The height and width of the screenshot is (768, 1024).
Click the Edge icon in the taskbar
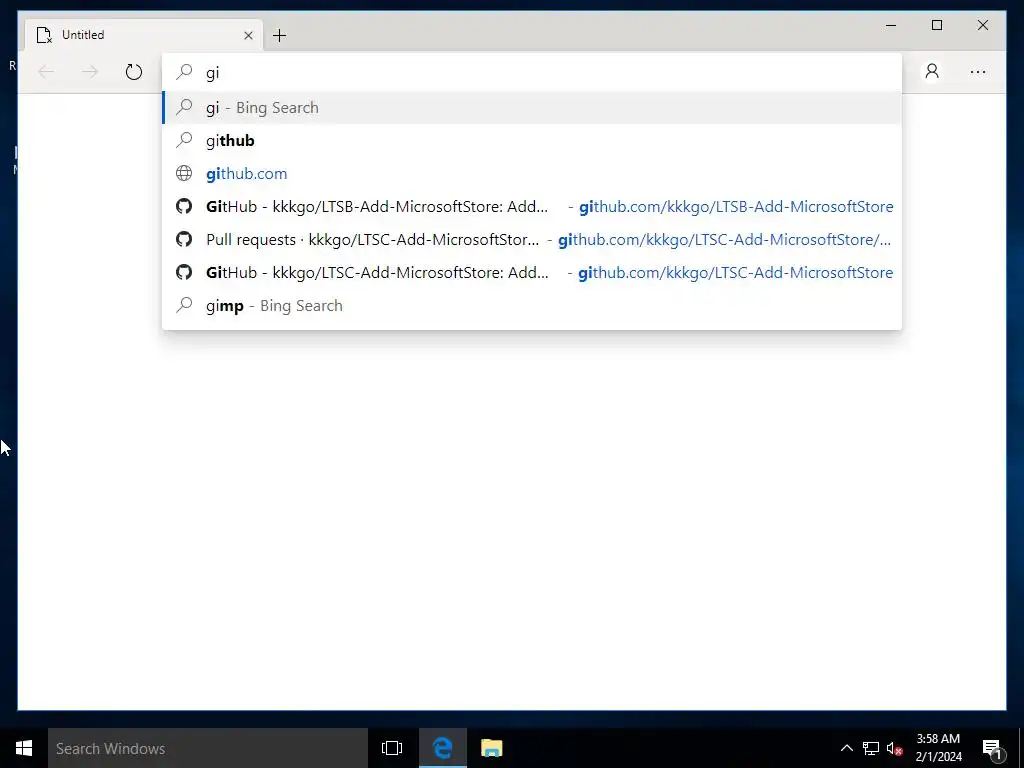(442, 748)
